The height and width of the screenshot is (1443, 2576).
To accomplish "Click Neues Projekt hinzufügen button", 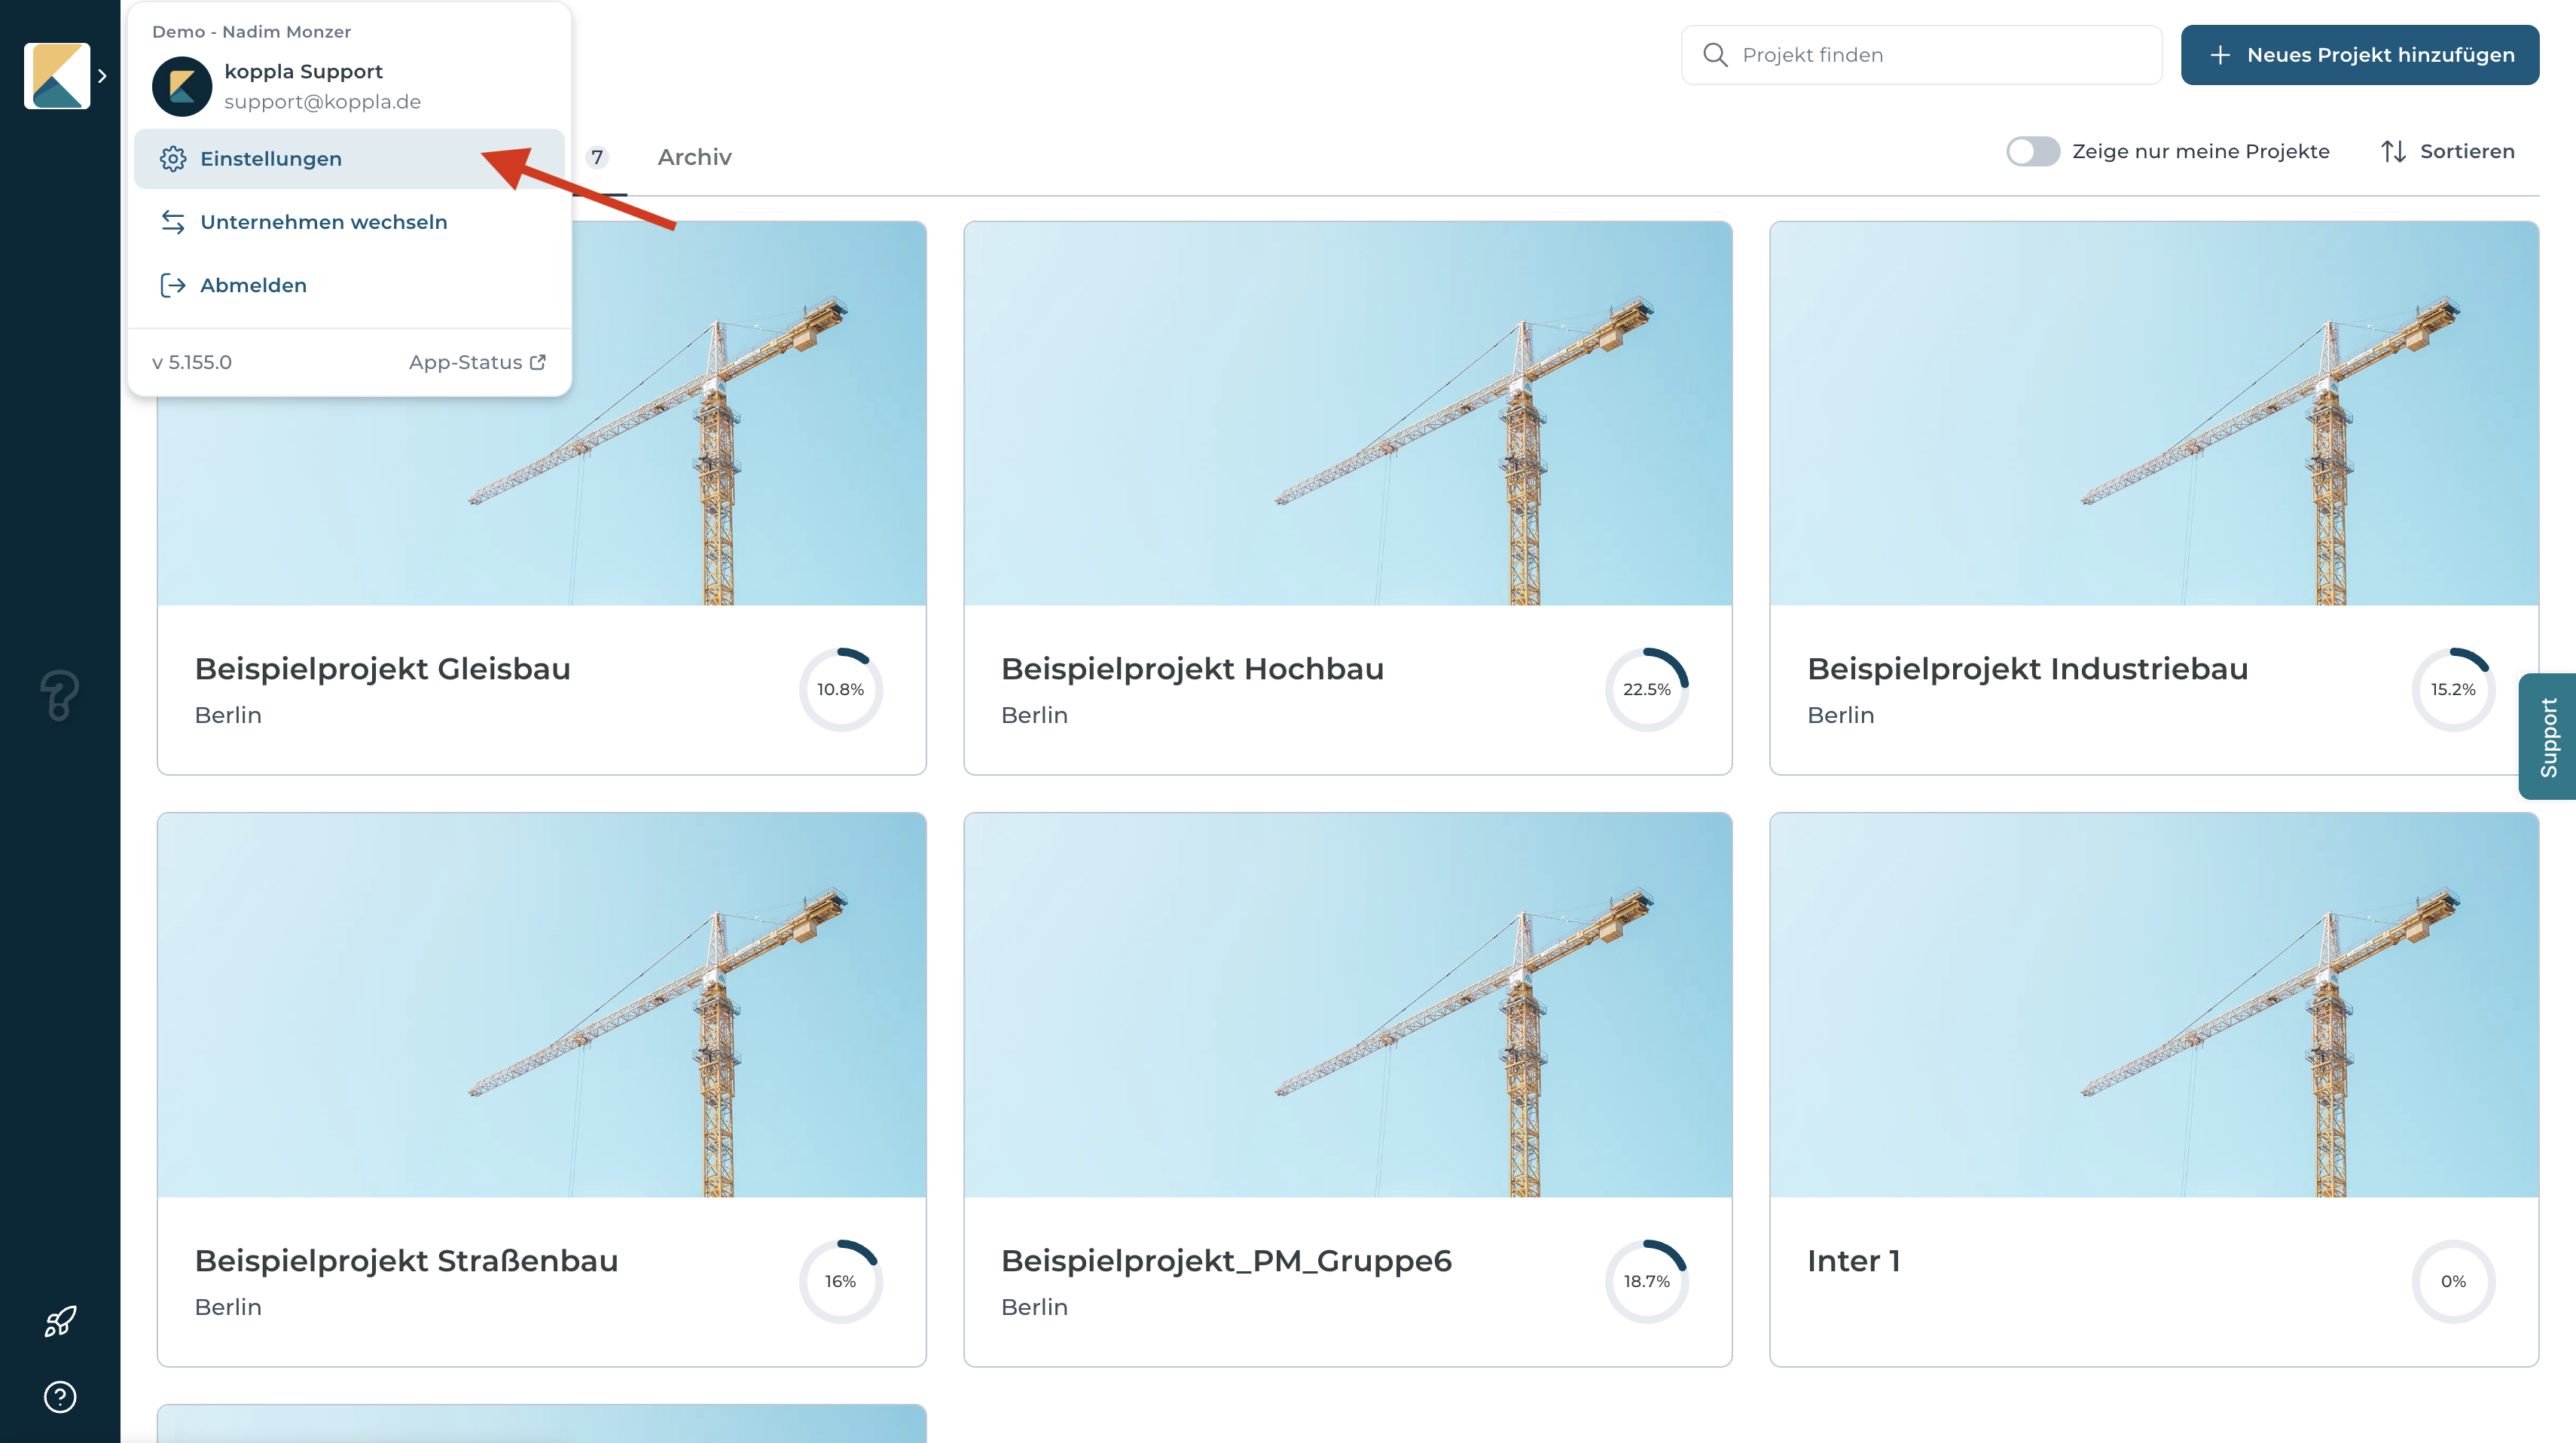I will 2359,55.
